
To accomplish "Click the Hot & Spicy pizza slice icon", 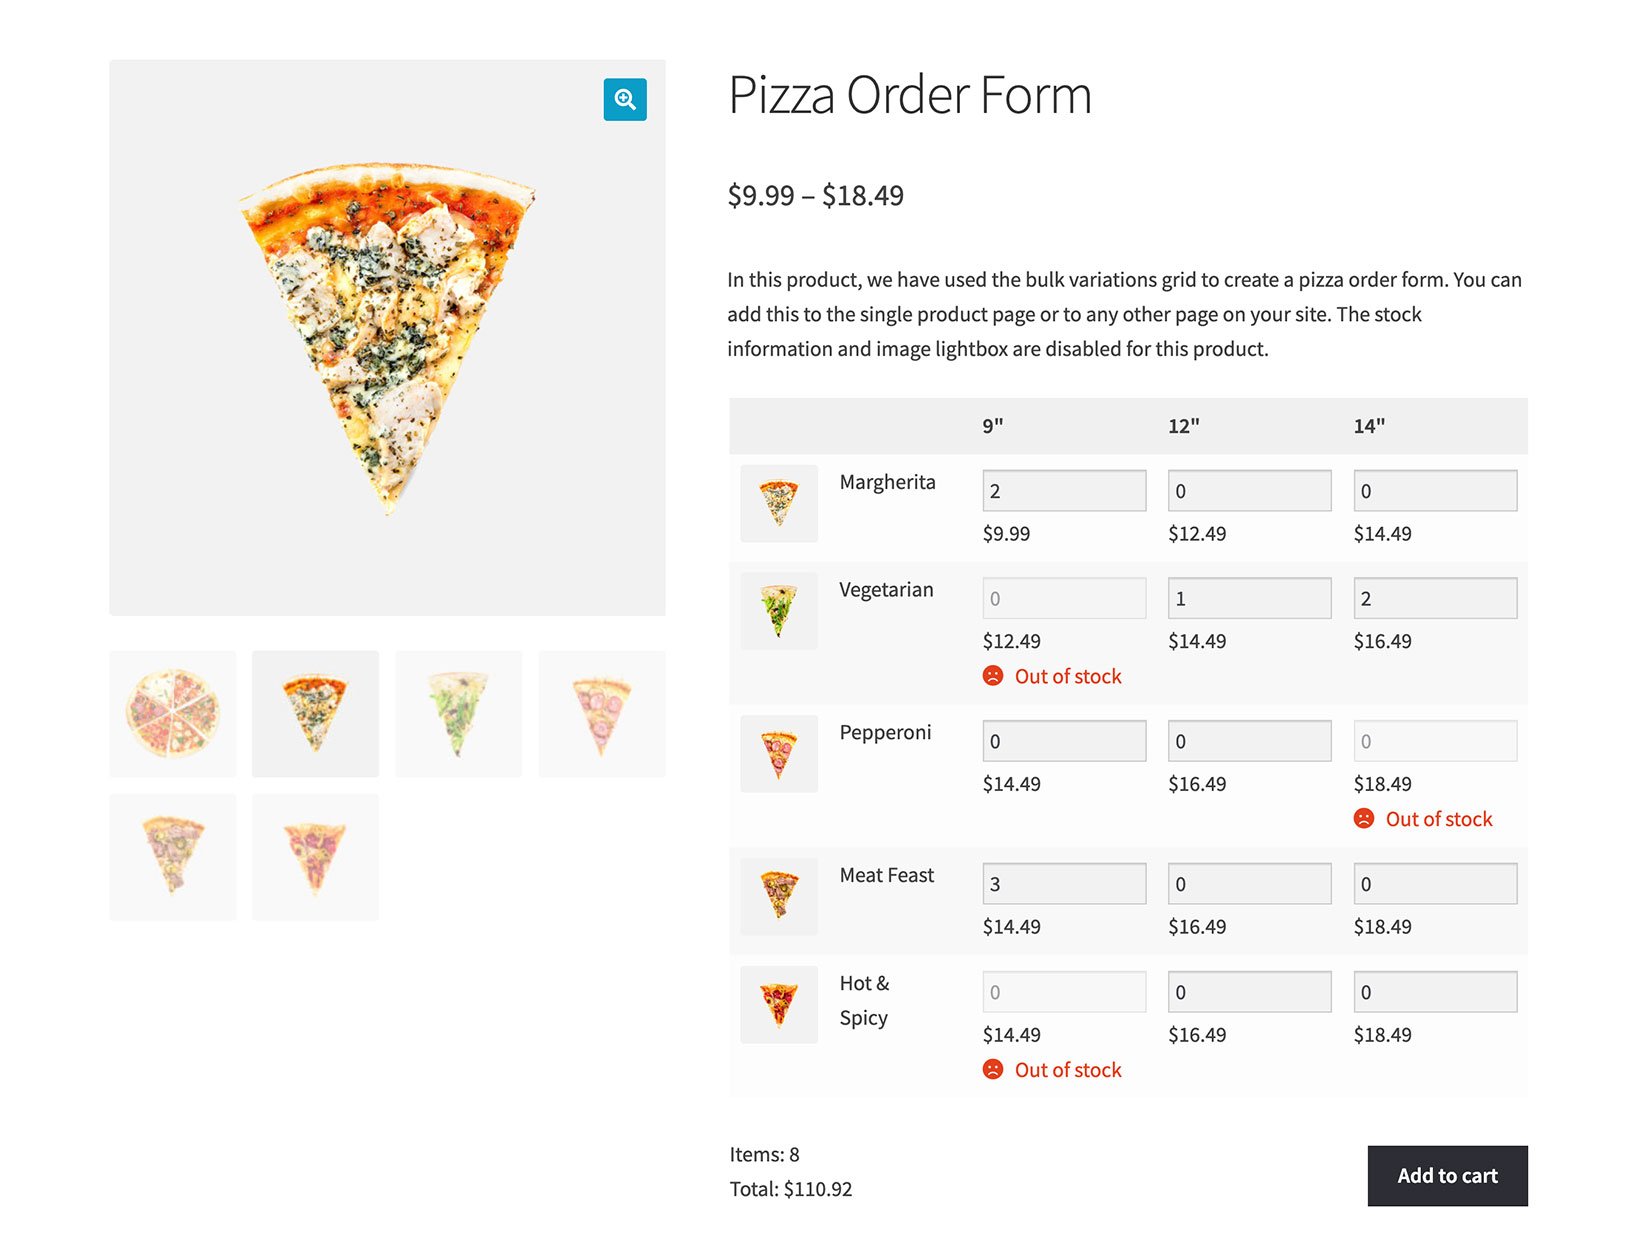I will pyautogui.click(x=778, y=1004).
